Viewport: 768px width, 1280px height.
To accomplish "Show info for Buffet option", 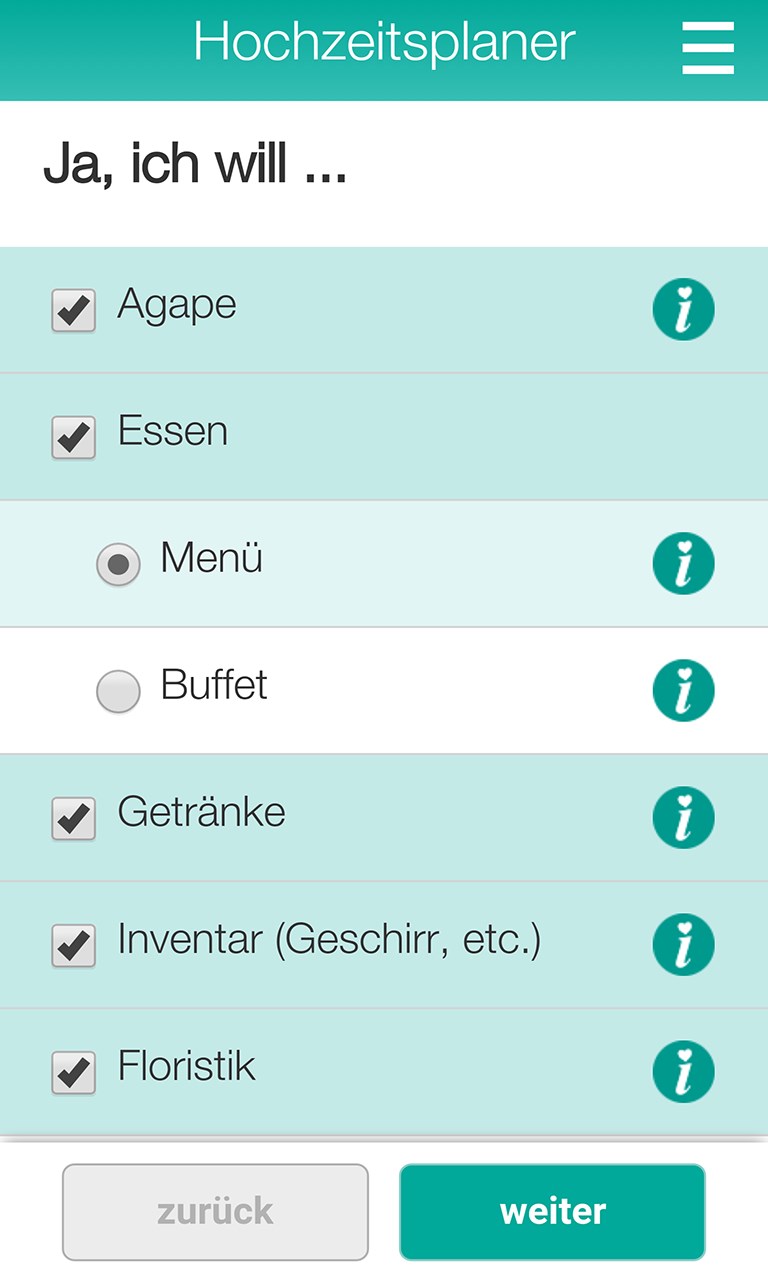I will click(684, 690).
